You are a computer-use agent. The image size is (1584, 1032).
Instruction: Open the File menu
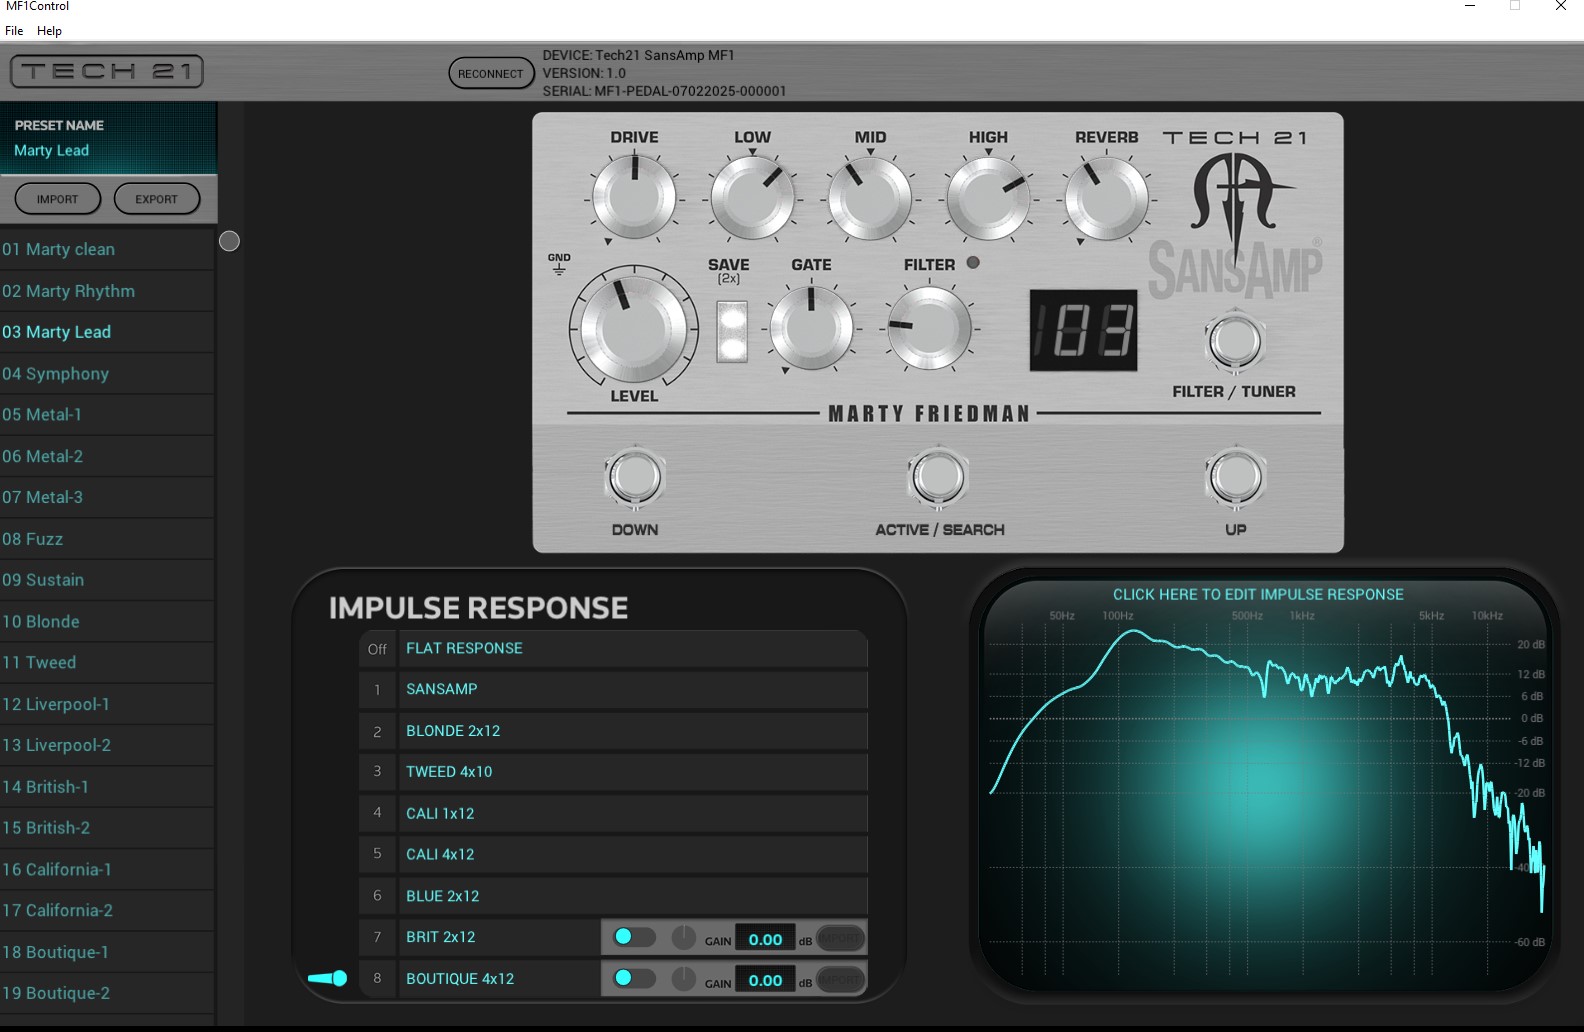14,31
